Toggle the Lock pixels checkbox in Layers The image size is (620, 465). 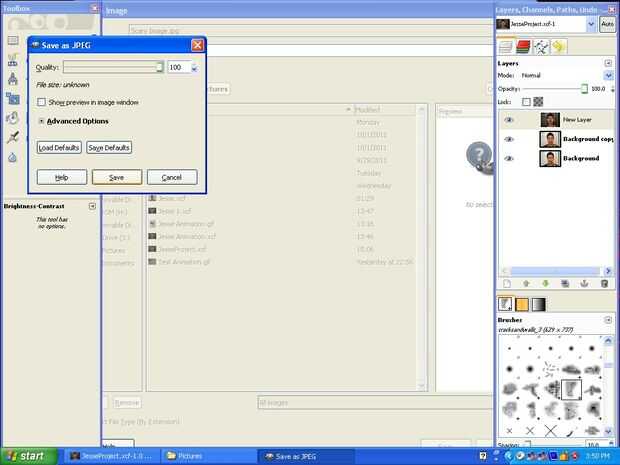click(x=526, y=102)
